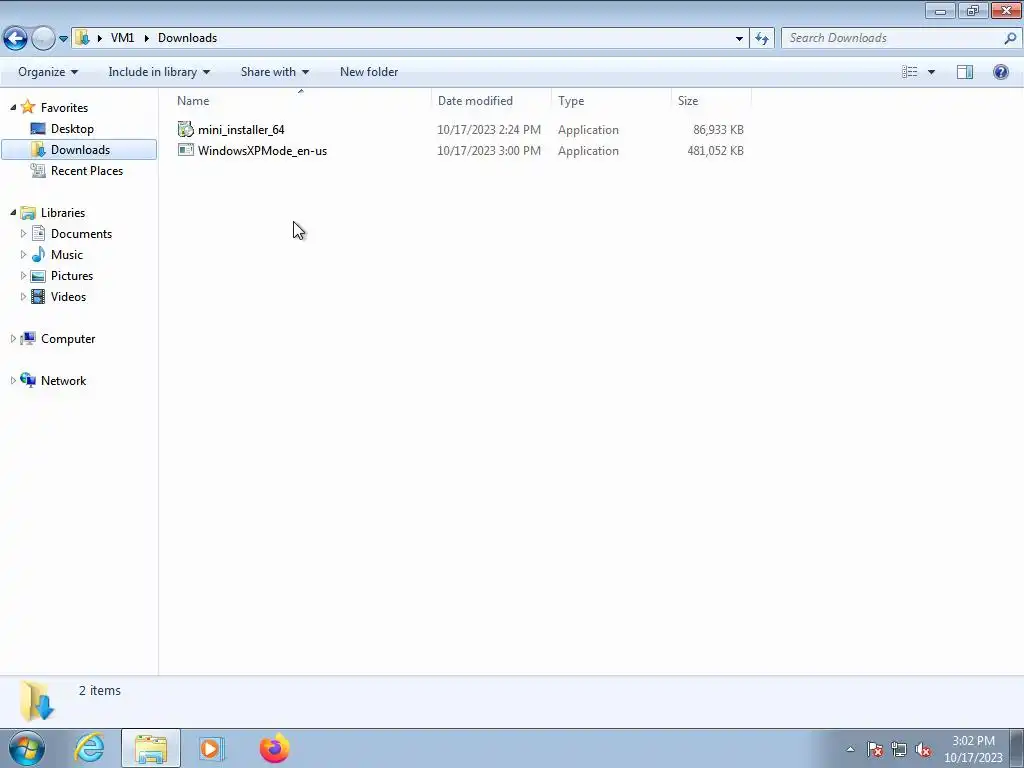
Task: Expand the Computer node
Action: 13,338
